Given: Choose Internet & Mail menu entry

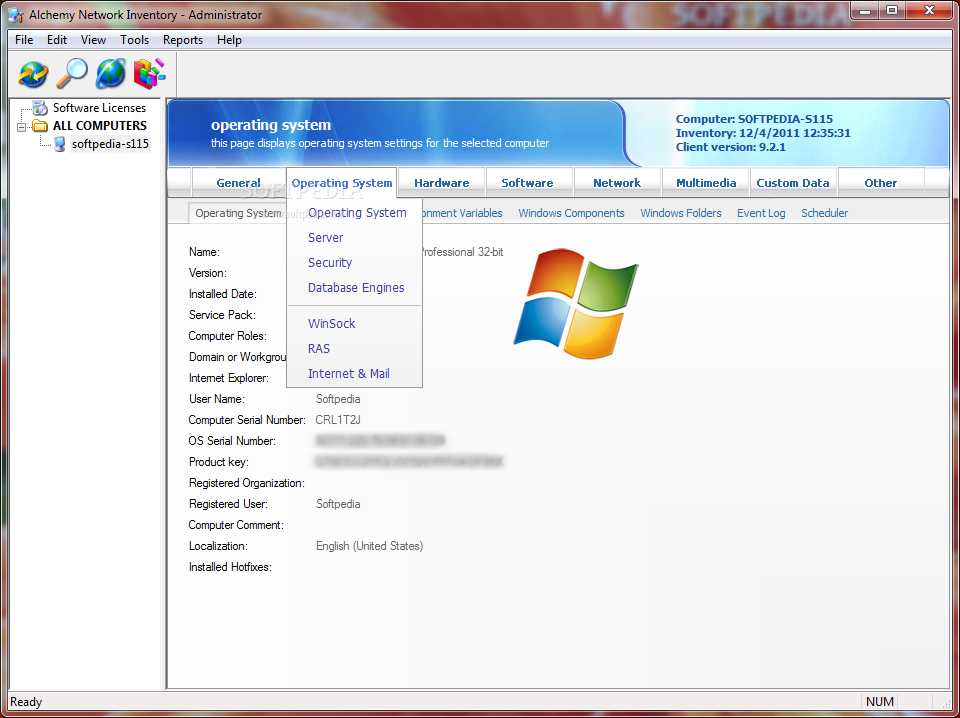Looking at the screenshot, I should pyautogui.click(x=348, y=374).
